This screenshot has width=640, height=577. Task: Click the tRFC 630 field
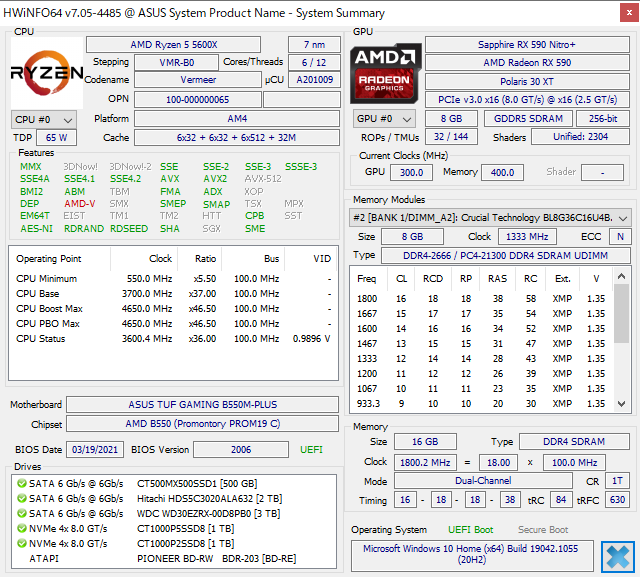pos(617,499)
